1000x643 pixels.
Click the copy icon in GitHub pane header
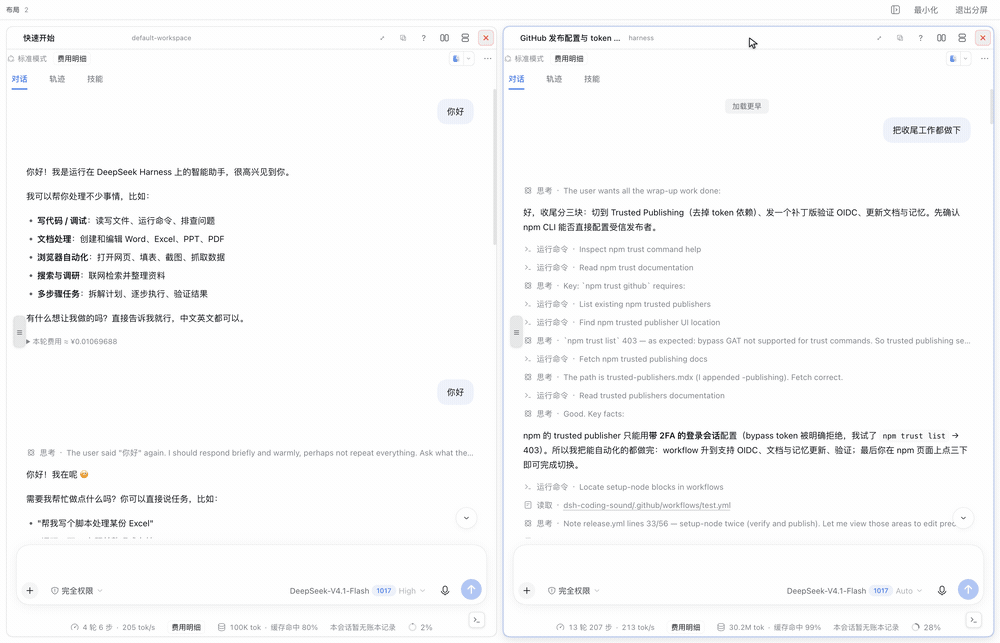900,38
